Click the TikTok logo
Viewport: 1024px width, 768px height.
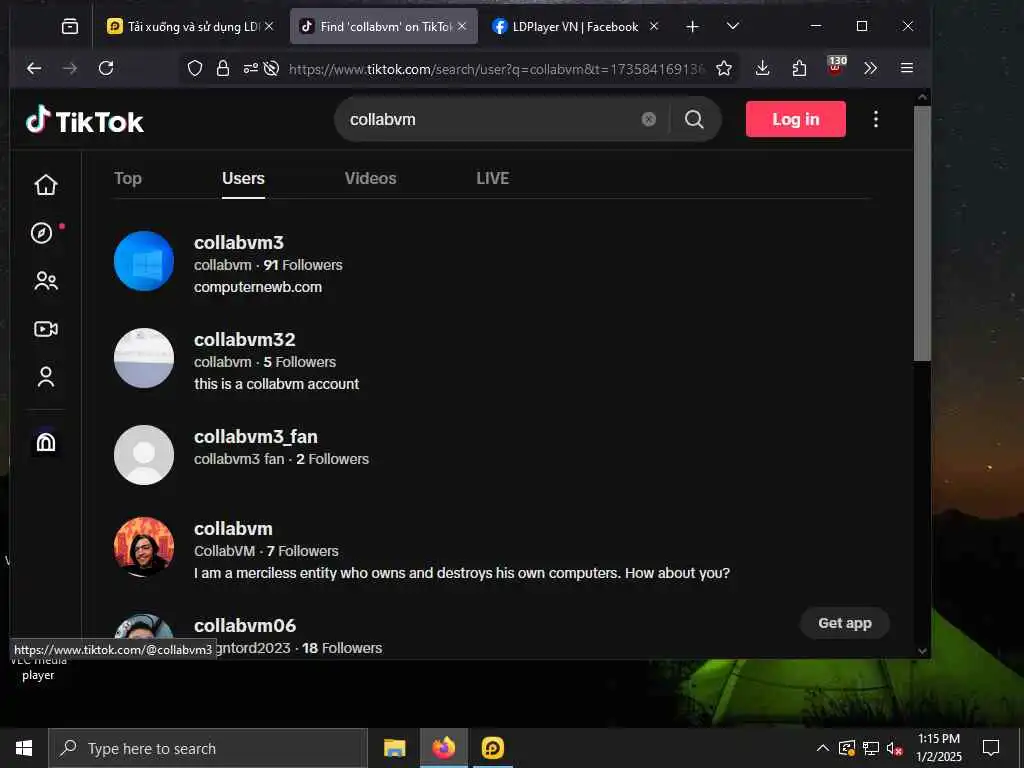85,121
